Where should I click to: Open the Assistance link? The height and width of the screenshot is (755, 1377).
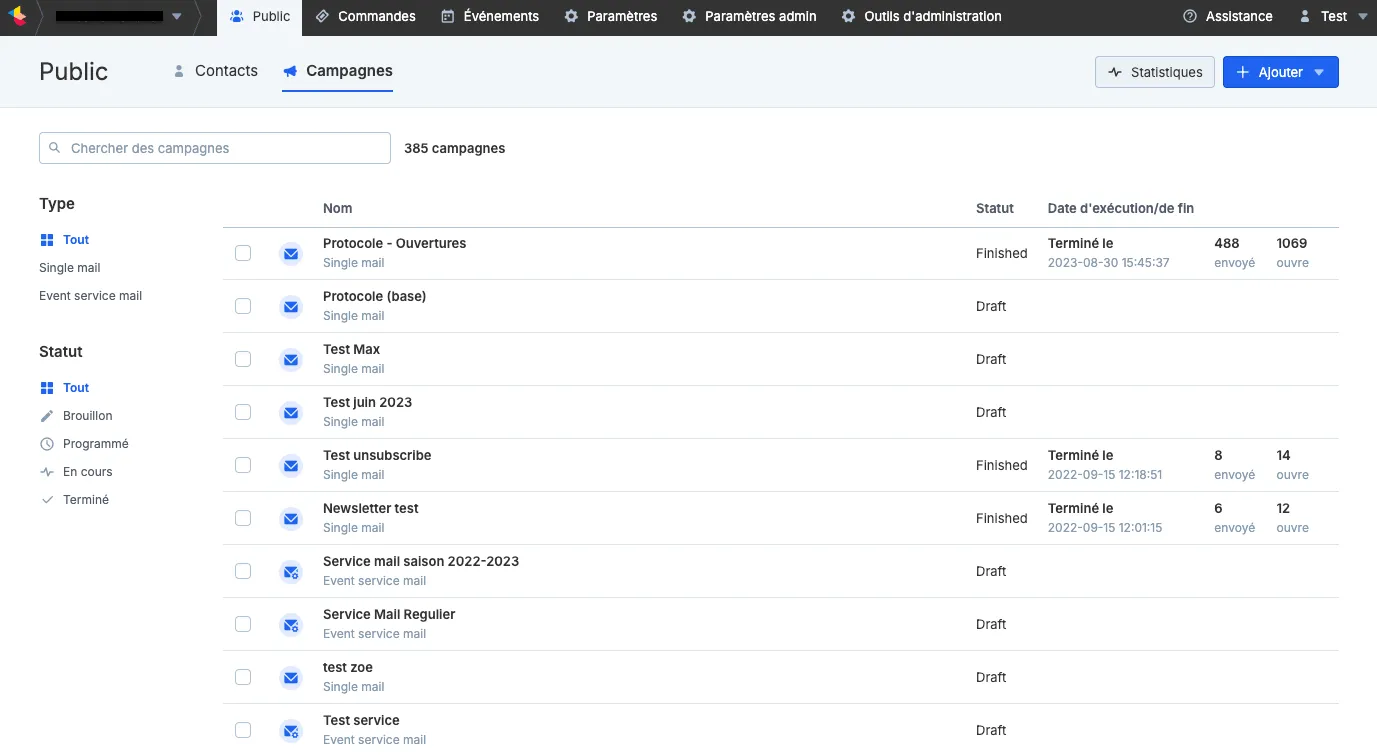(x=1227, y=16)
